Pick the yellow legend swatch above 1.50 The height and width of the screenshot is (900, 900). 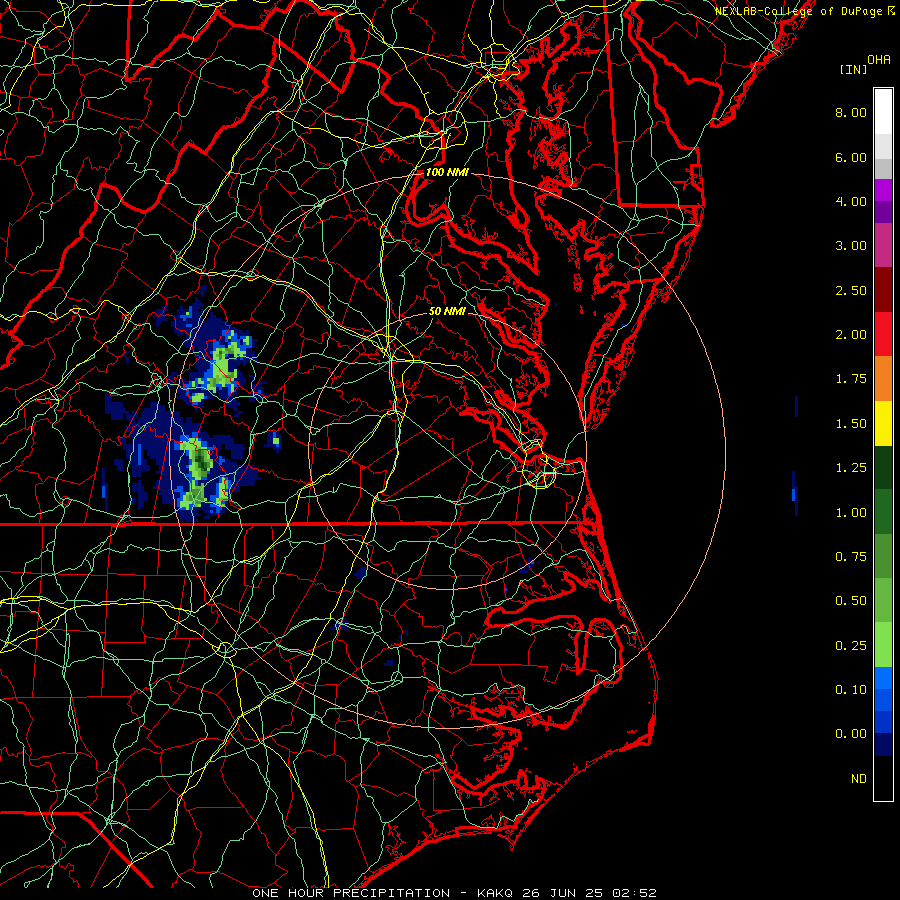[883, 423]
